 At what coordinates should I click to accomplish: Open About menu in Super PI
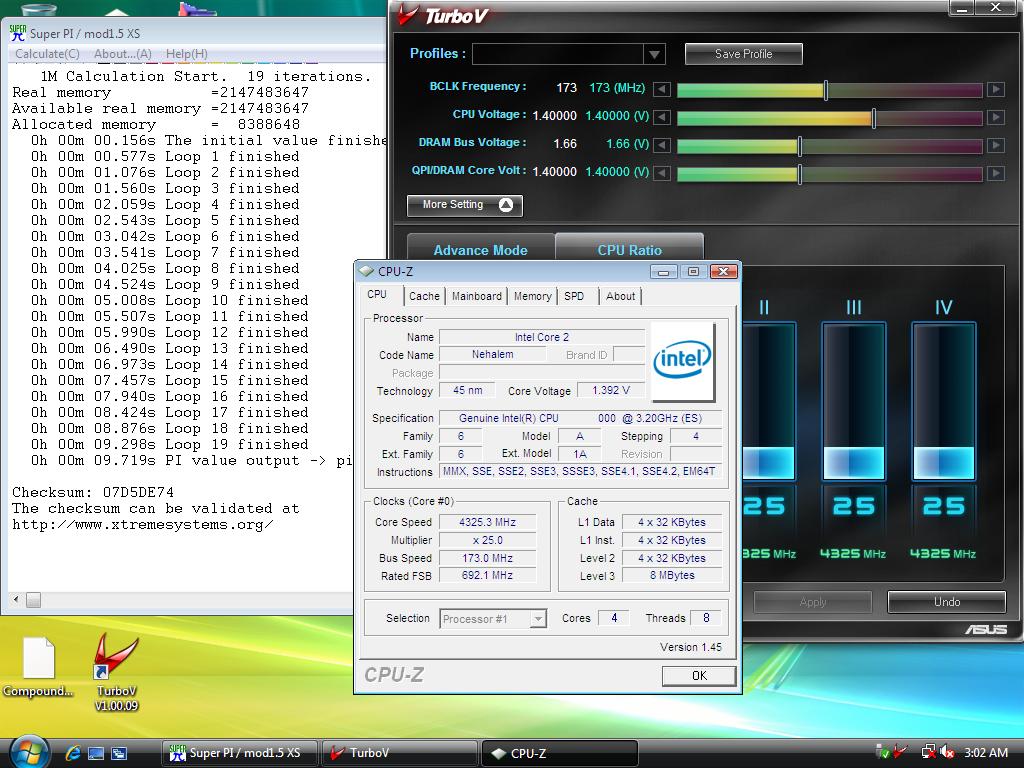coord(122,54)
